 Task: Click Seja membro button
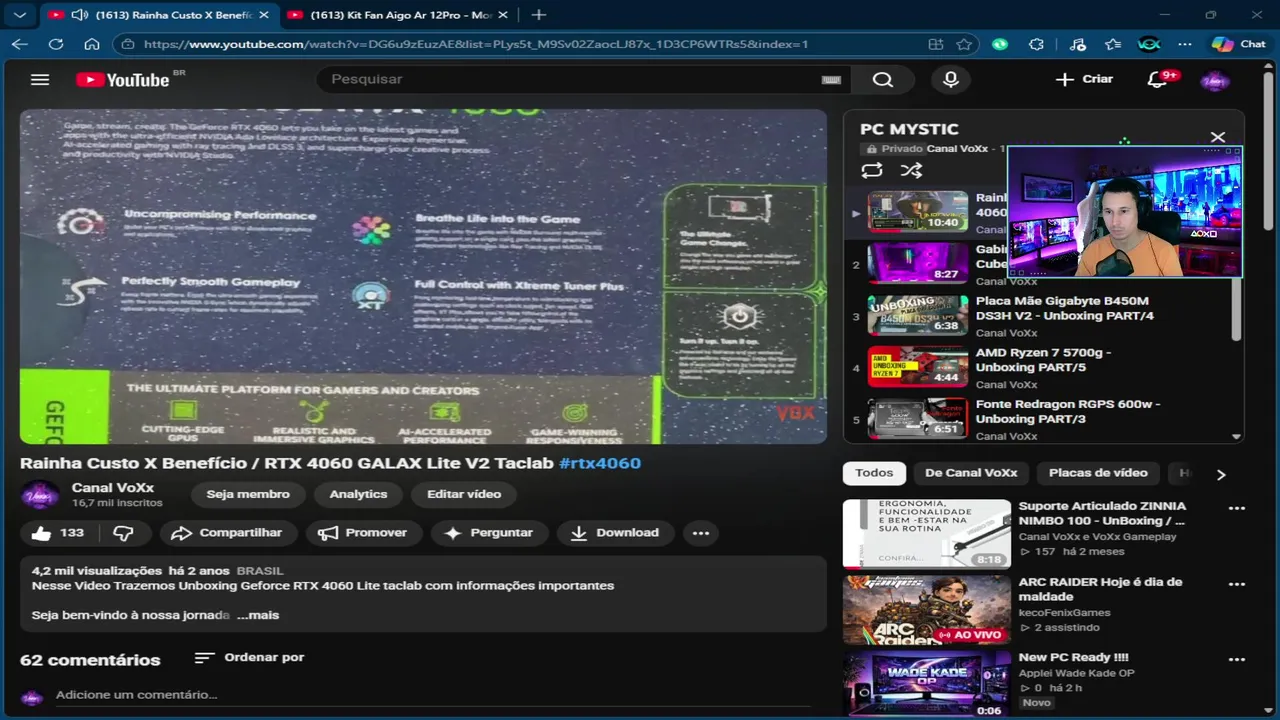(248, 494)
